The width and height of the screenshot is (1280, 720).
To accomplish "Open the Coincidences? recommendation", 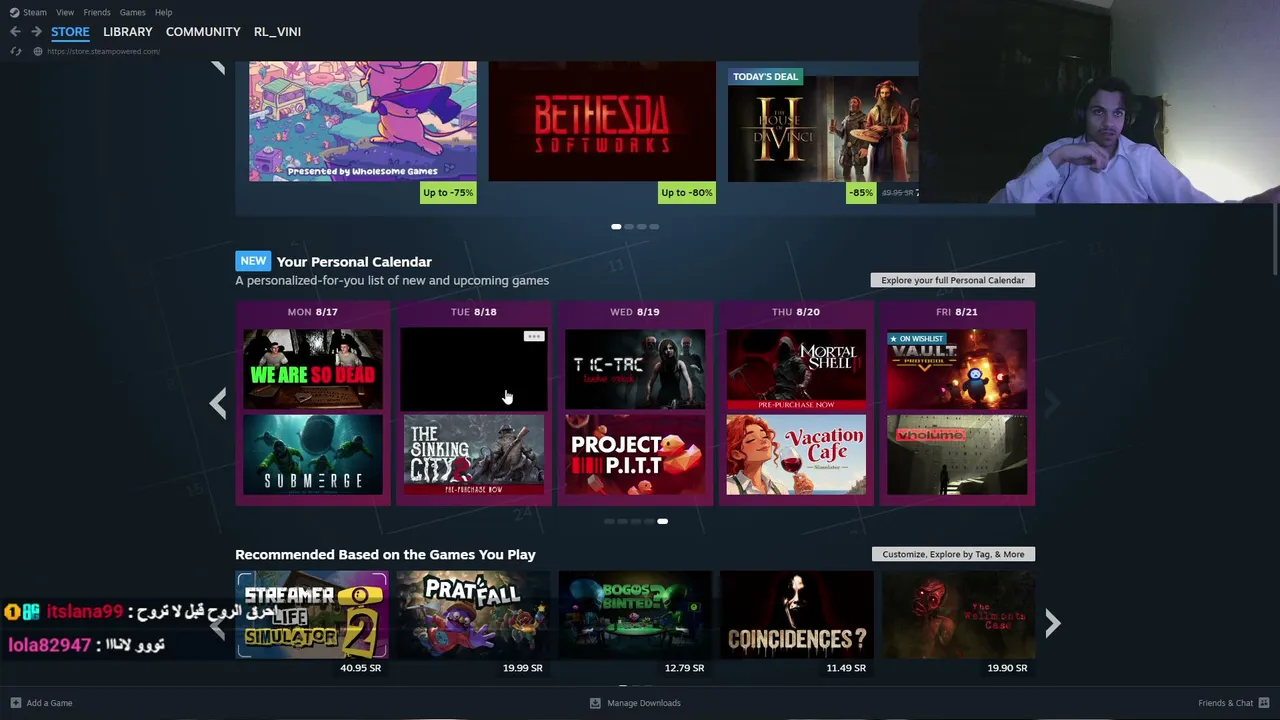I will (x=796, y=615).
